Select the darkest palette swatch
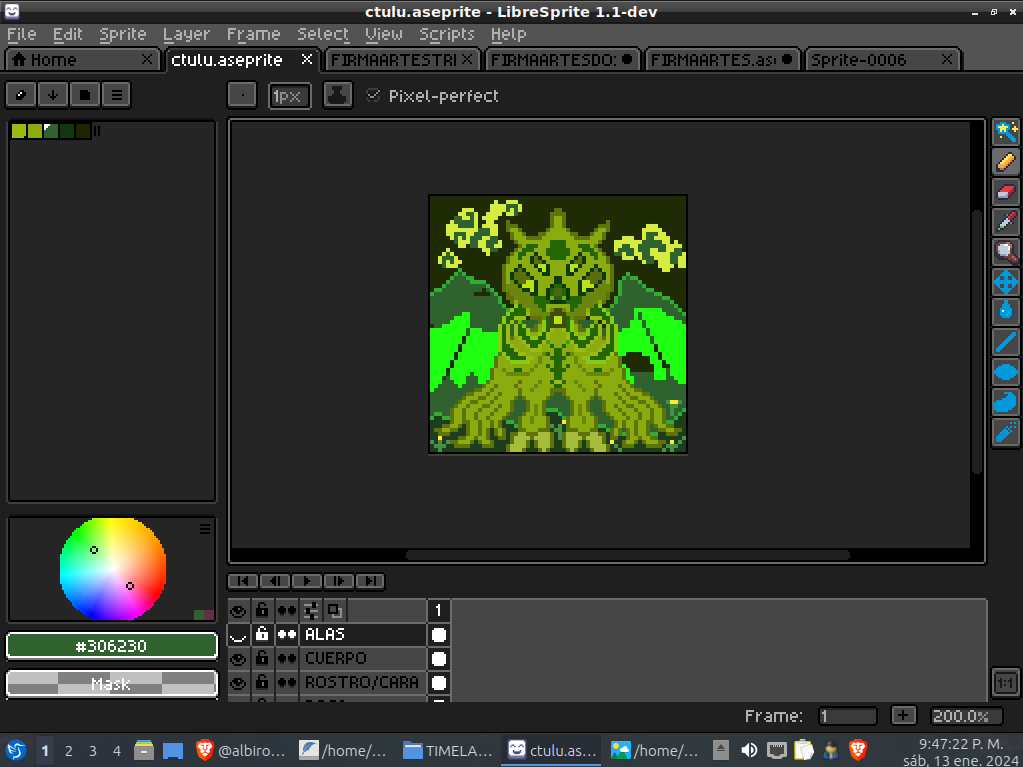 click(83, 131)
